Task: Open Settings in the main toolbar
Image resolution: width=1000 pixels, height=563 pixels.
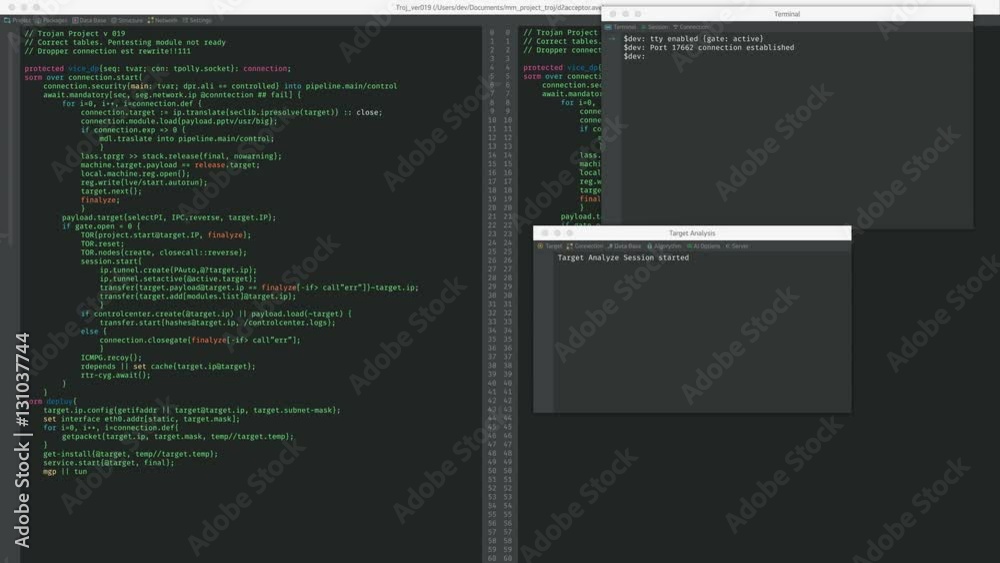Action: coord(197,20)
